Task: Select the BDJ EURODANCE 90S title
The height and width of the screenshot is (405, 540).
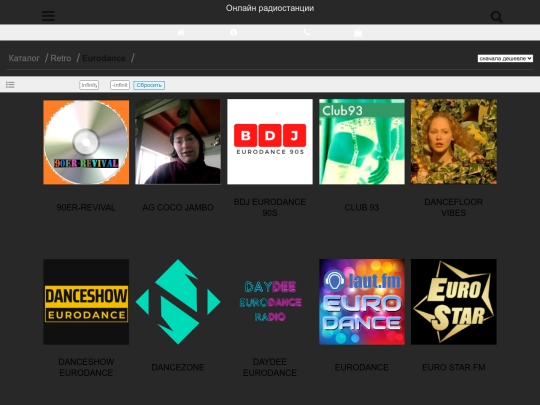Action: point(270,207)
